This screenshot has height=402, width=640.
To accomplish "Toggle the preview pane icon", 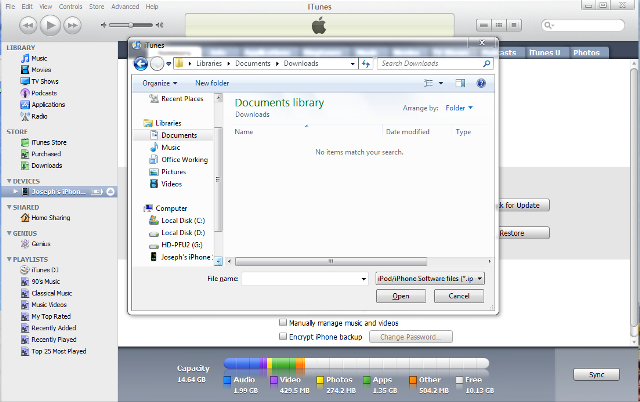I will (460, 83).
